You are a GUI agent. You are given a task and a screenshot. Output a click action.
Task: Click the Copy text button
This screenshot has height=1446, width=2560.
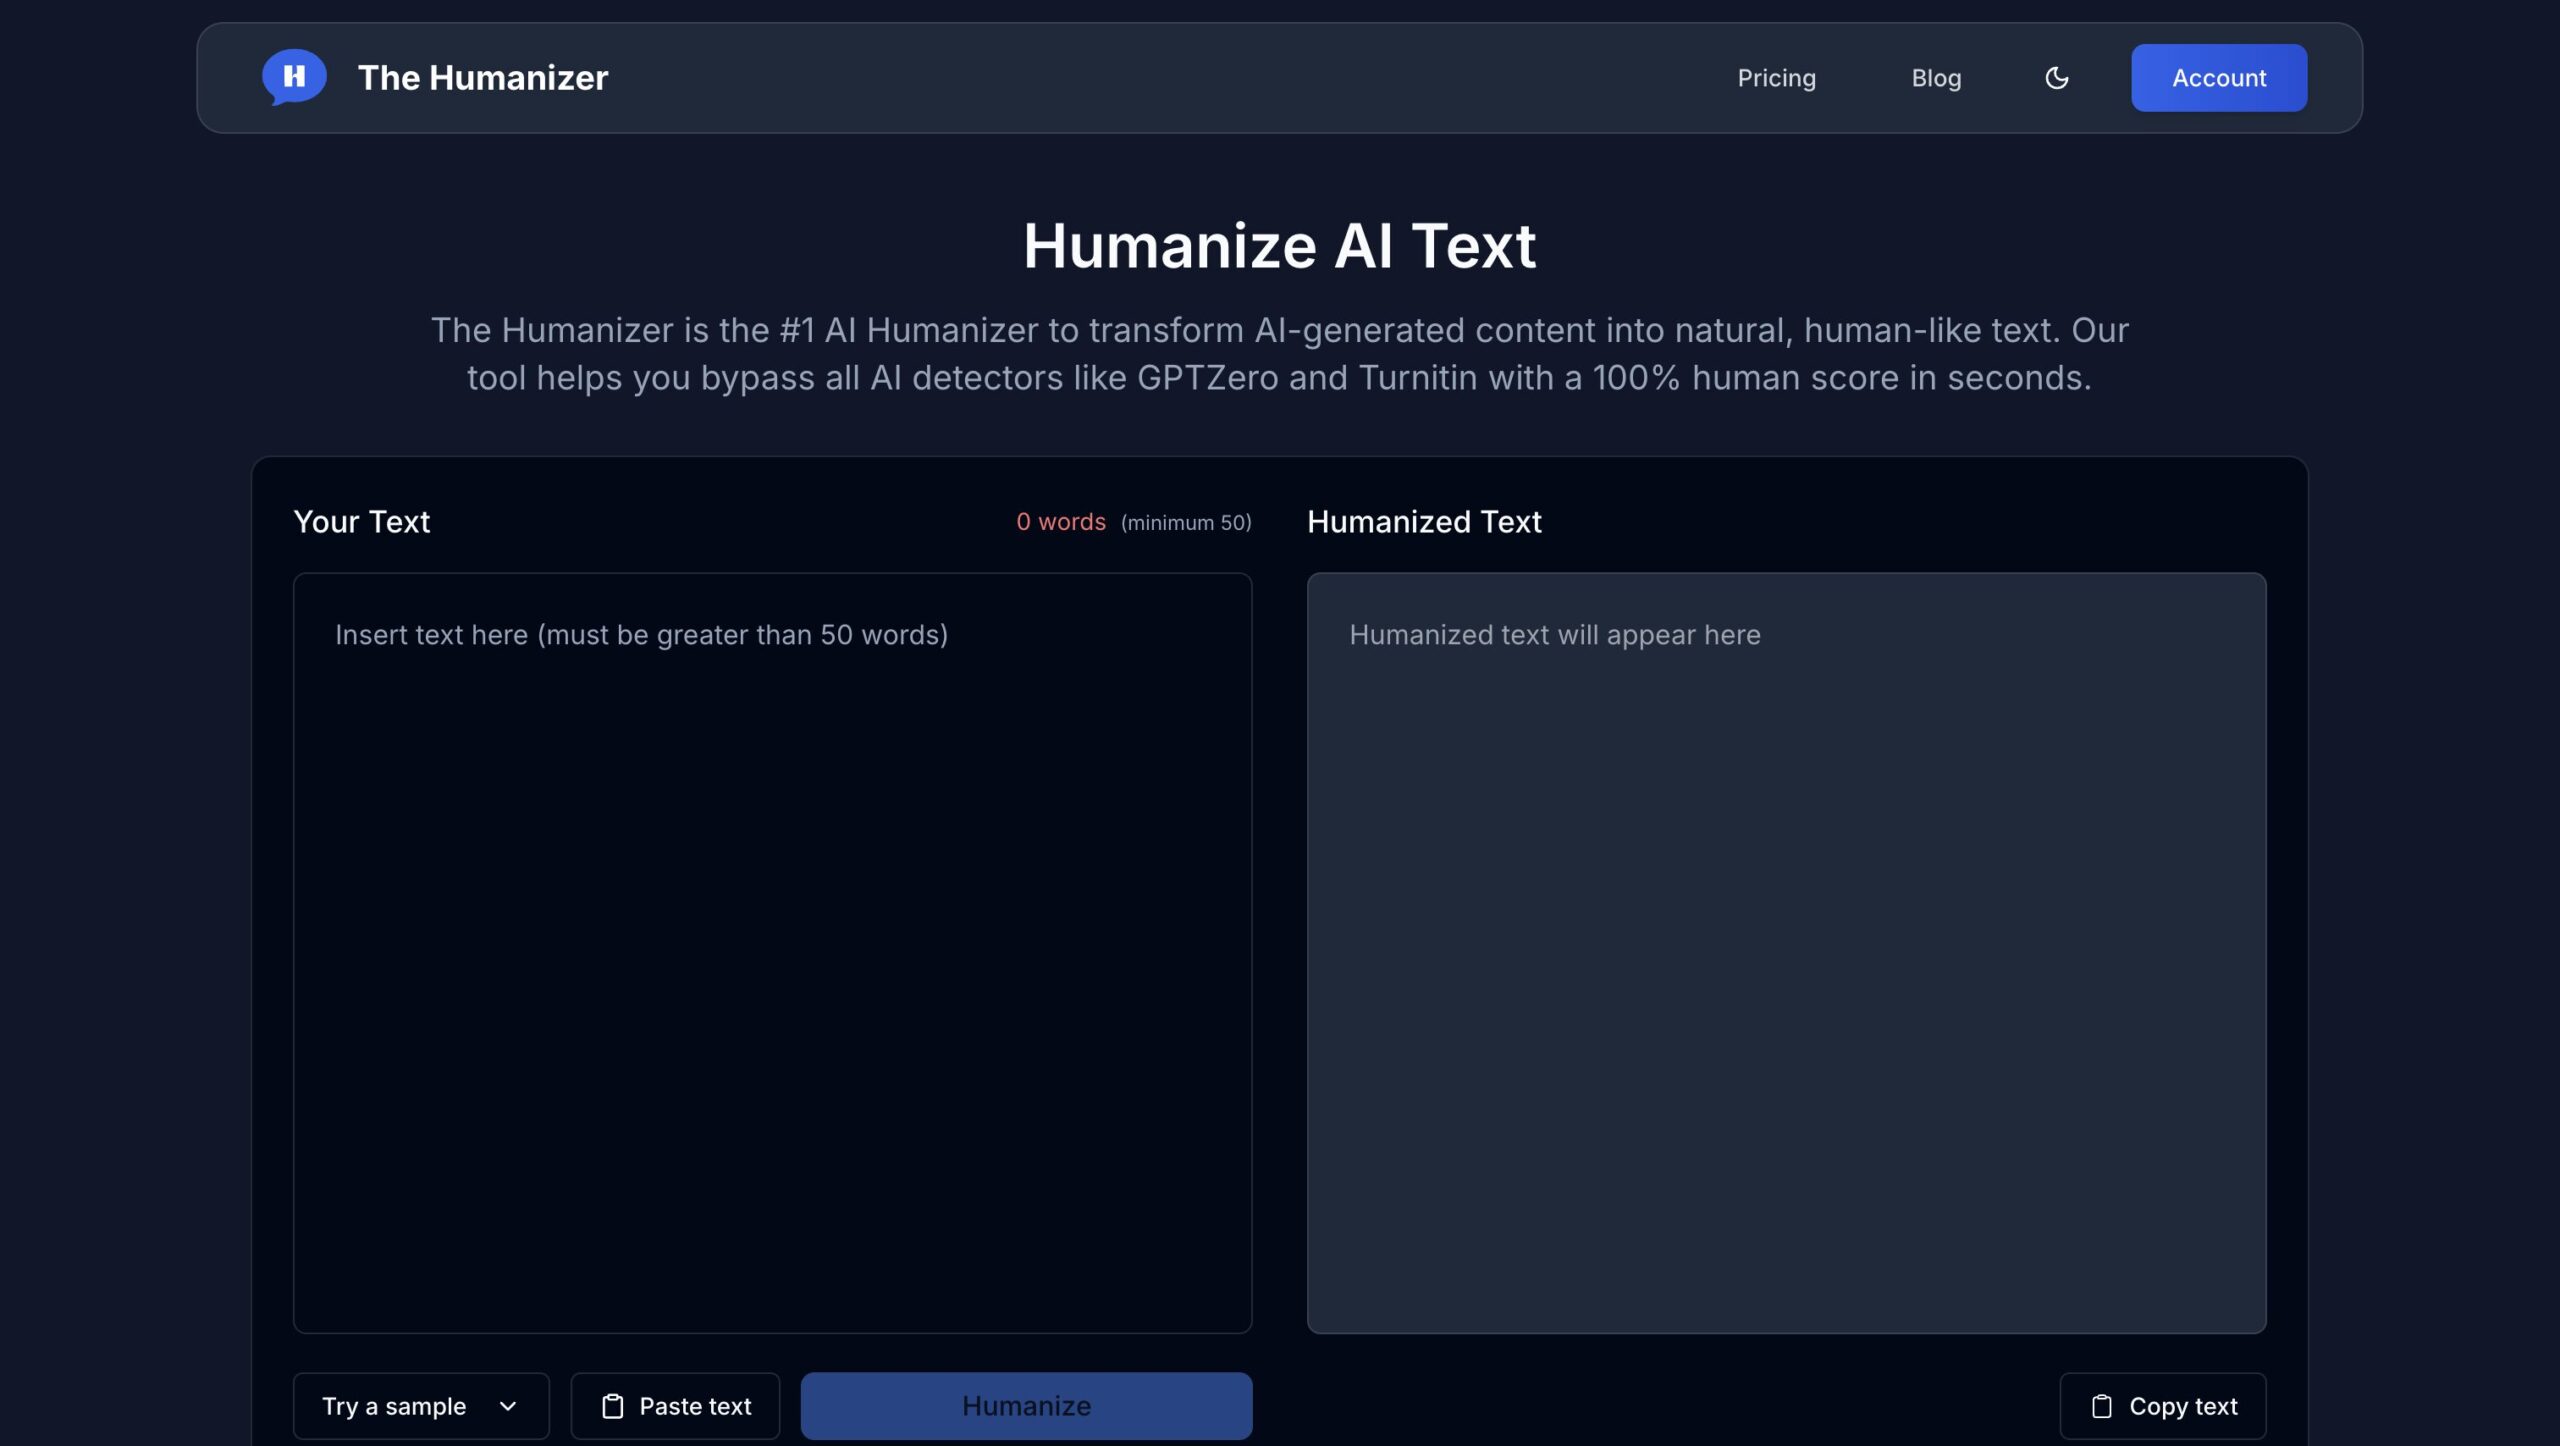[x=2162, y=1406]
